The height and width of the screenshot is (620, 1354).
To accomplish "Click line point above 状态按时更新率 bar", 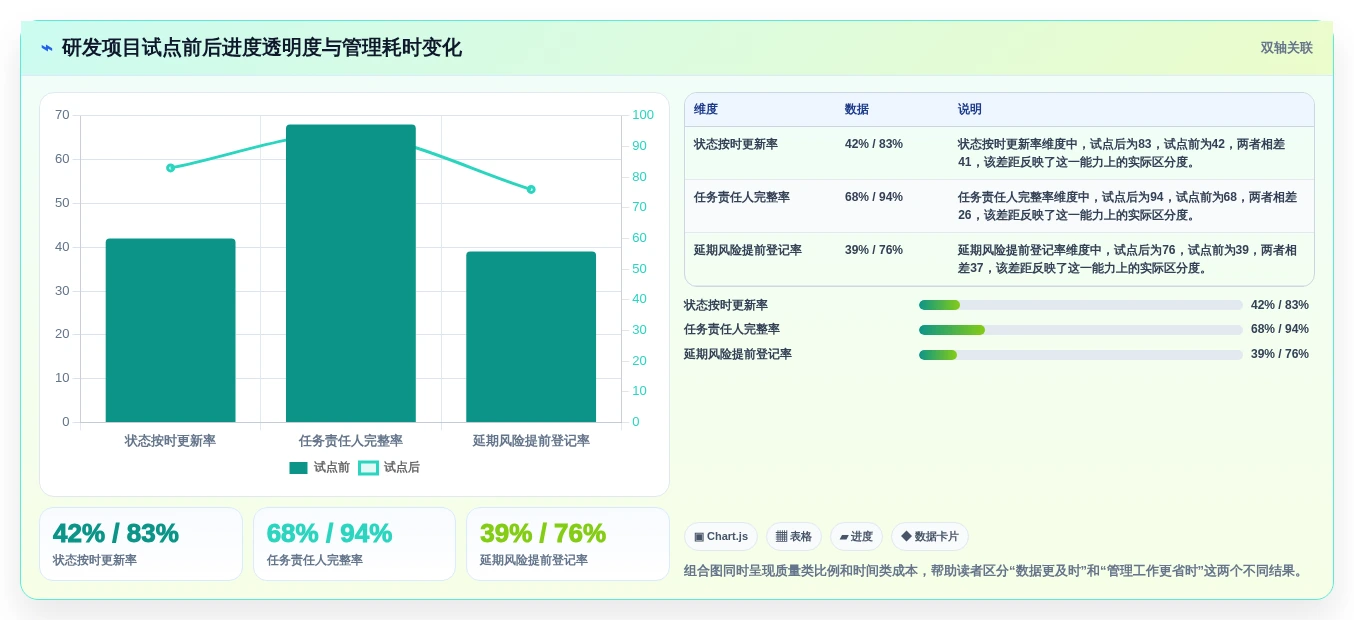I will [171, 168].
